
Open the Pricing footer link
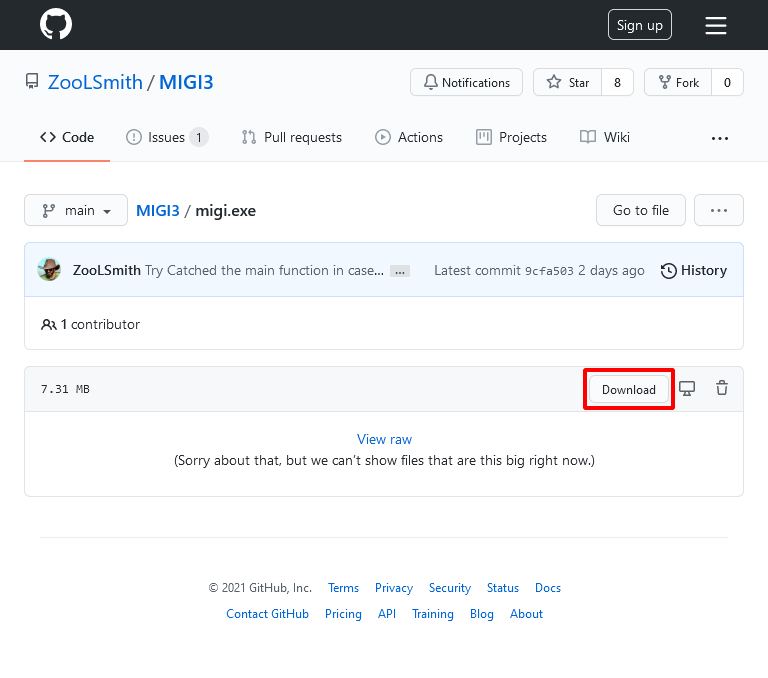point(343,614)
